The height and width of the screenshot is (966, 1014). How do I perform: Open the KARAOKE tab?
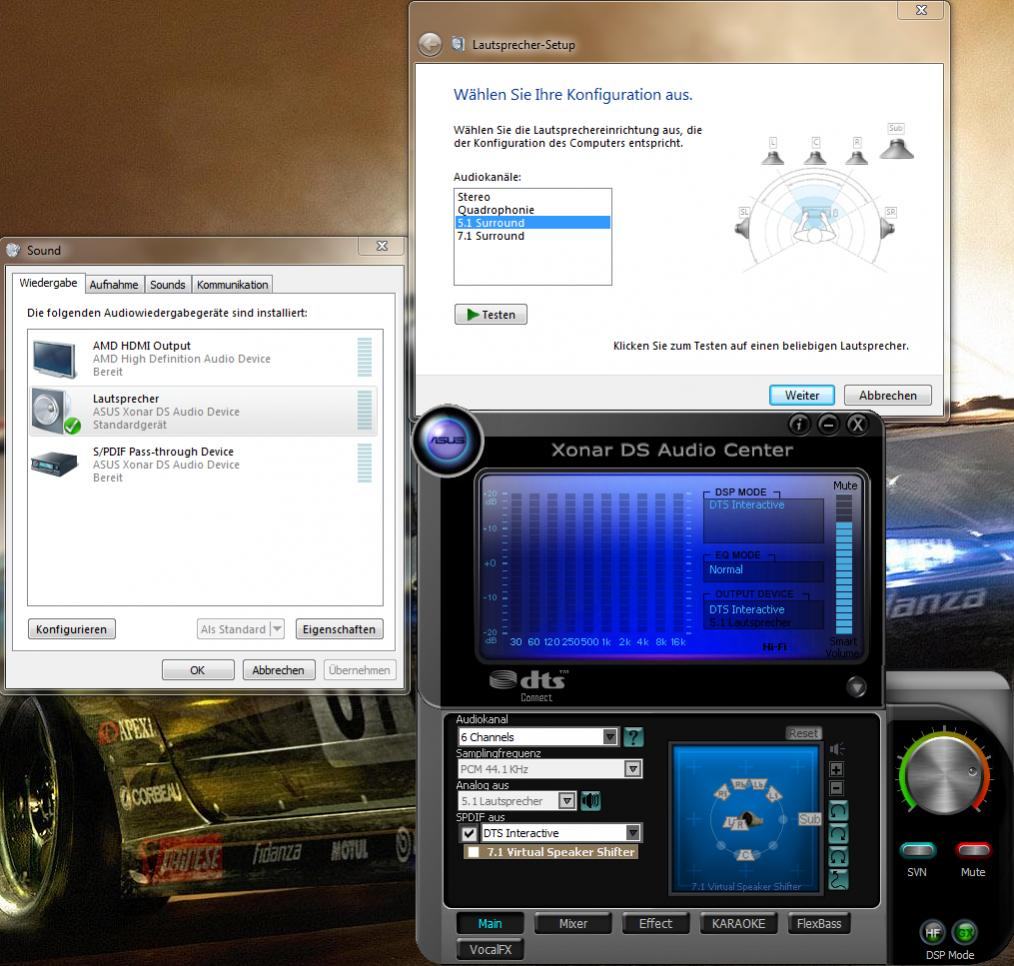pos(739,923)
